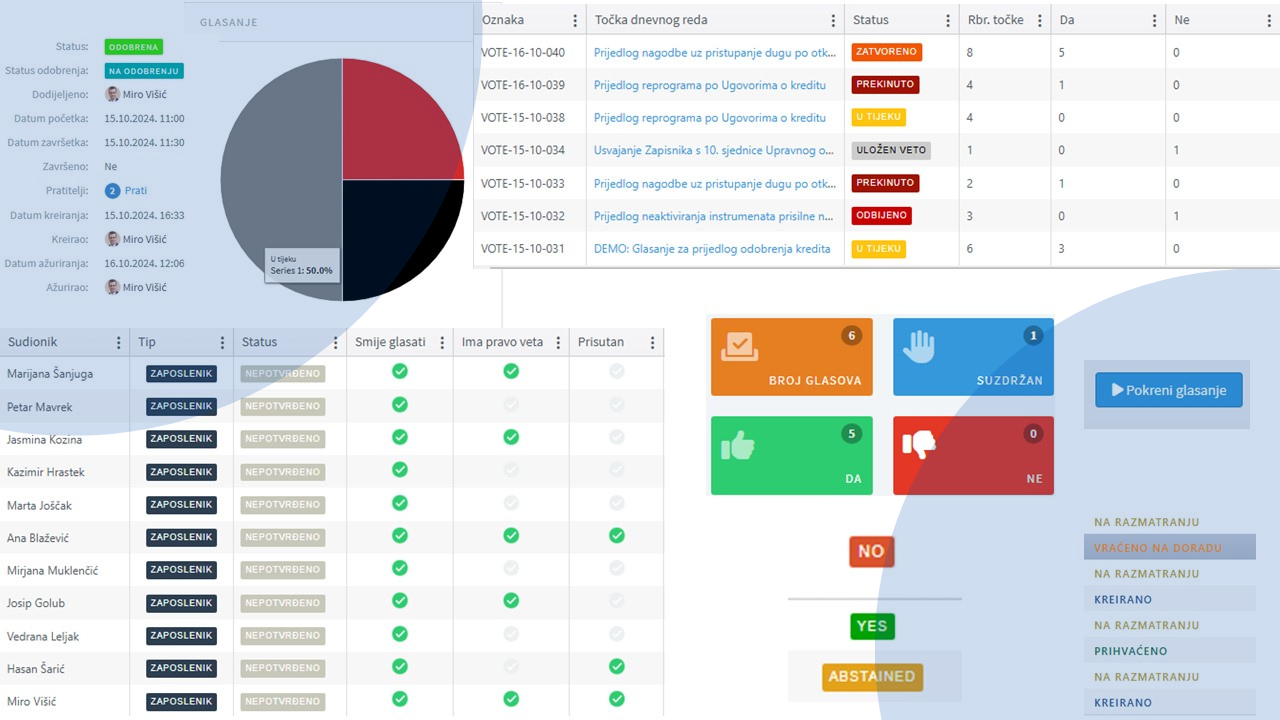Toggle veto right for Petar Mavrek
This screenshot has height=720, width=1280.
point(511,404)
